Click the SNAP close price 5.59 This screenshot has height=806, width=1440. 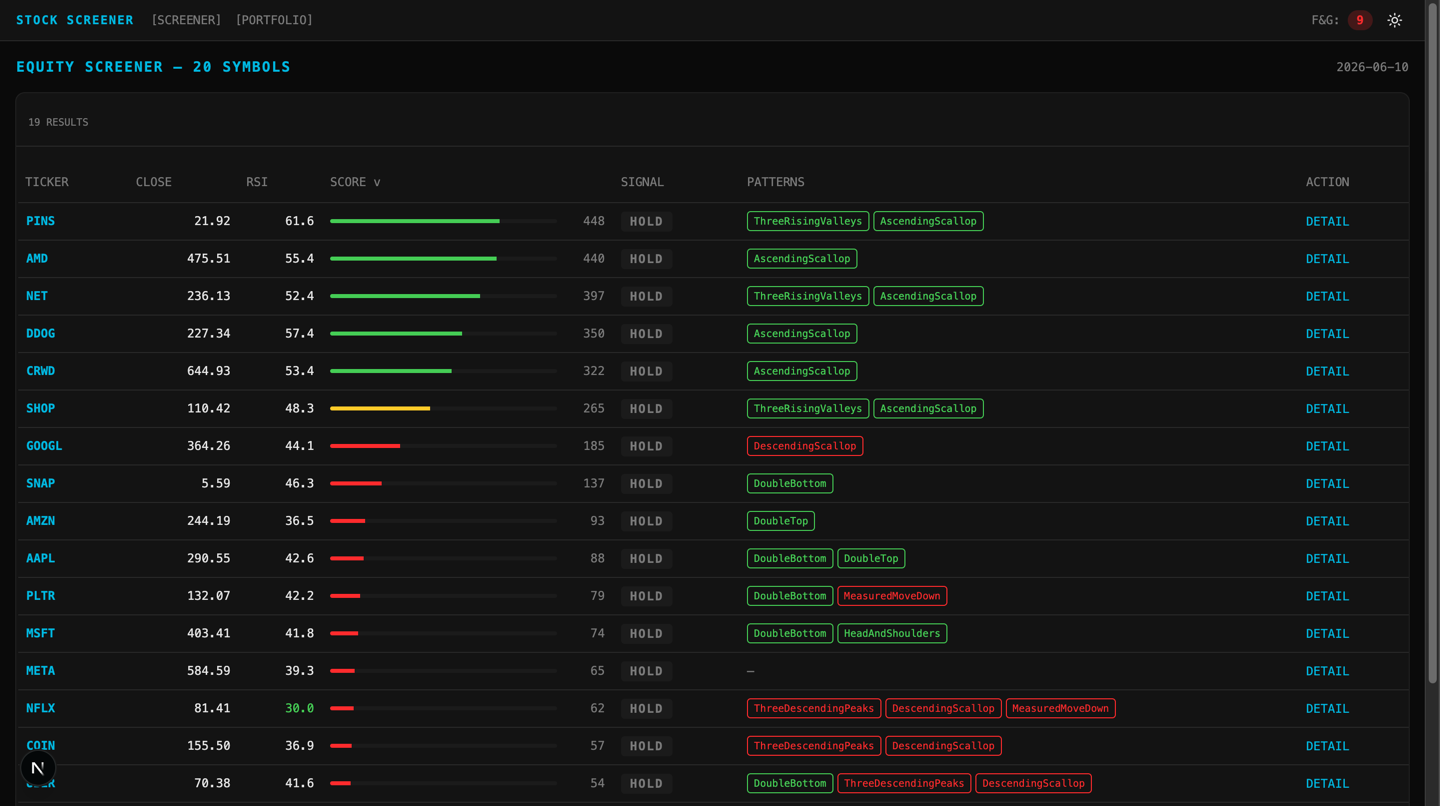click(216, 484)
